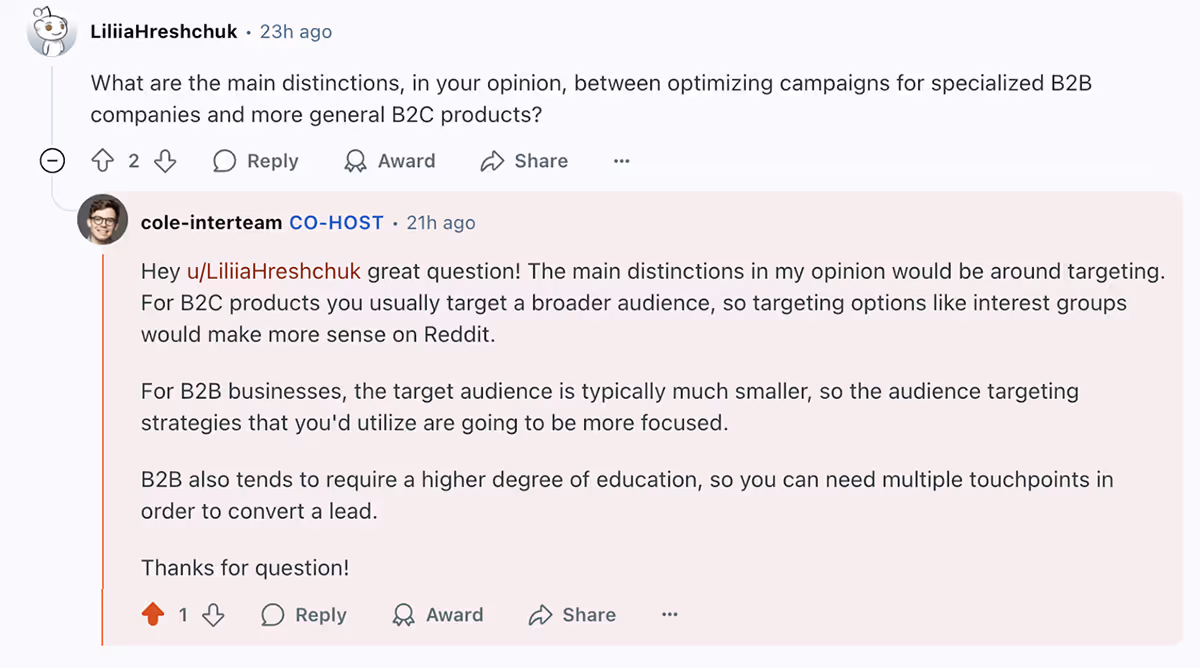1200x668 pixels.
Task: Click cole-interteam's username
Action: 211,222
